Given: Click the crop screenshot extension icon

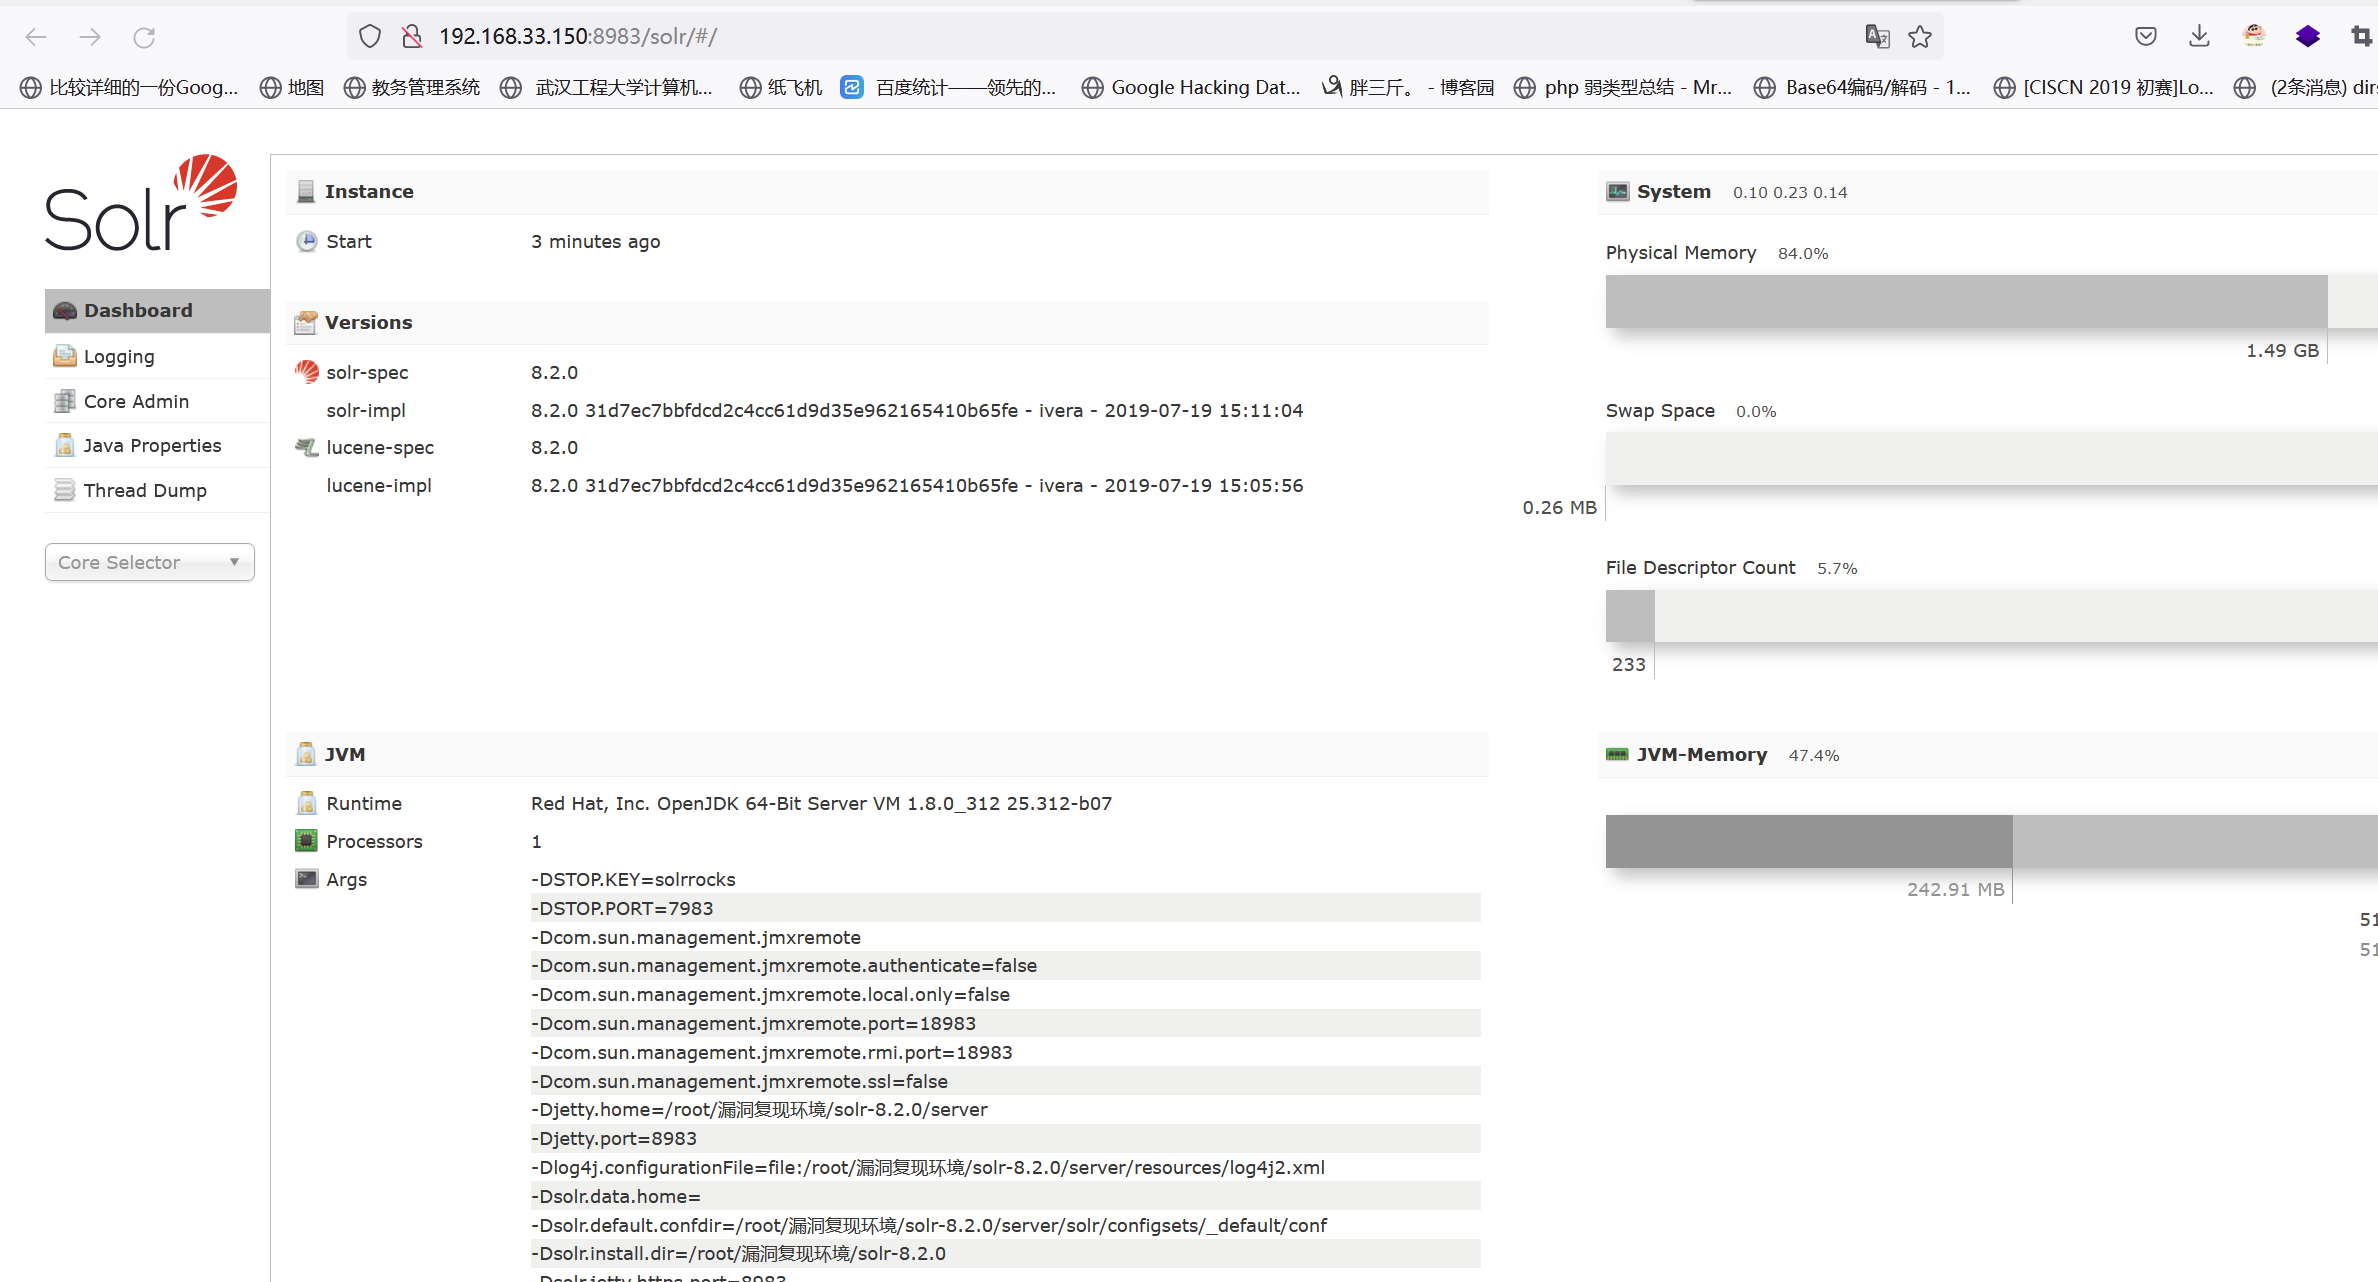Looking at the screenshot, I should [2361, 37].
